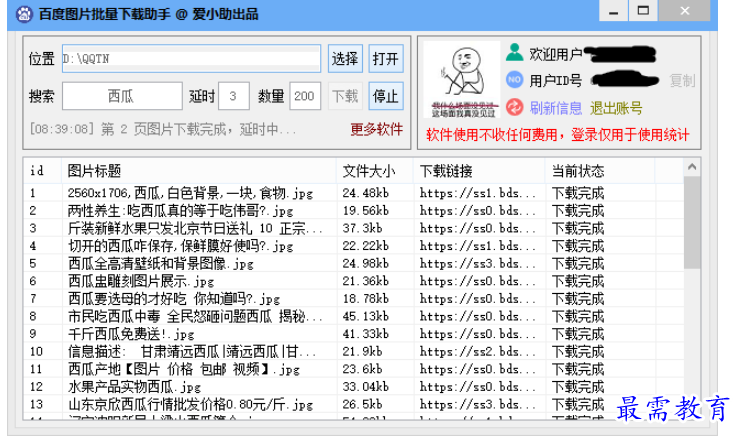Select row 切开的西瓜咋保存
The width and height of the screenshot is (738, 440).
pos(354,246)
